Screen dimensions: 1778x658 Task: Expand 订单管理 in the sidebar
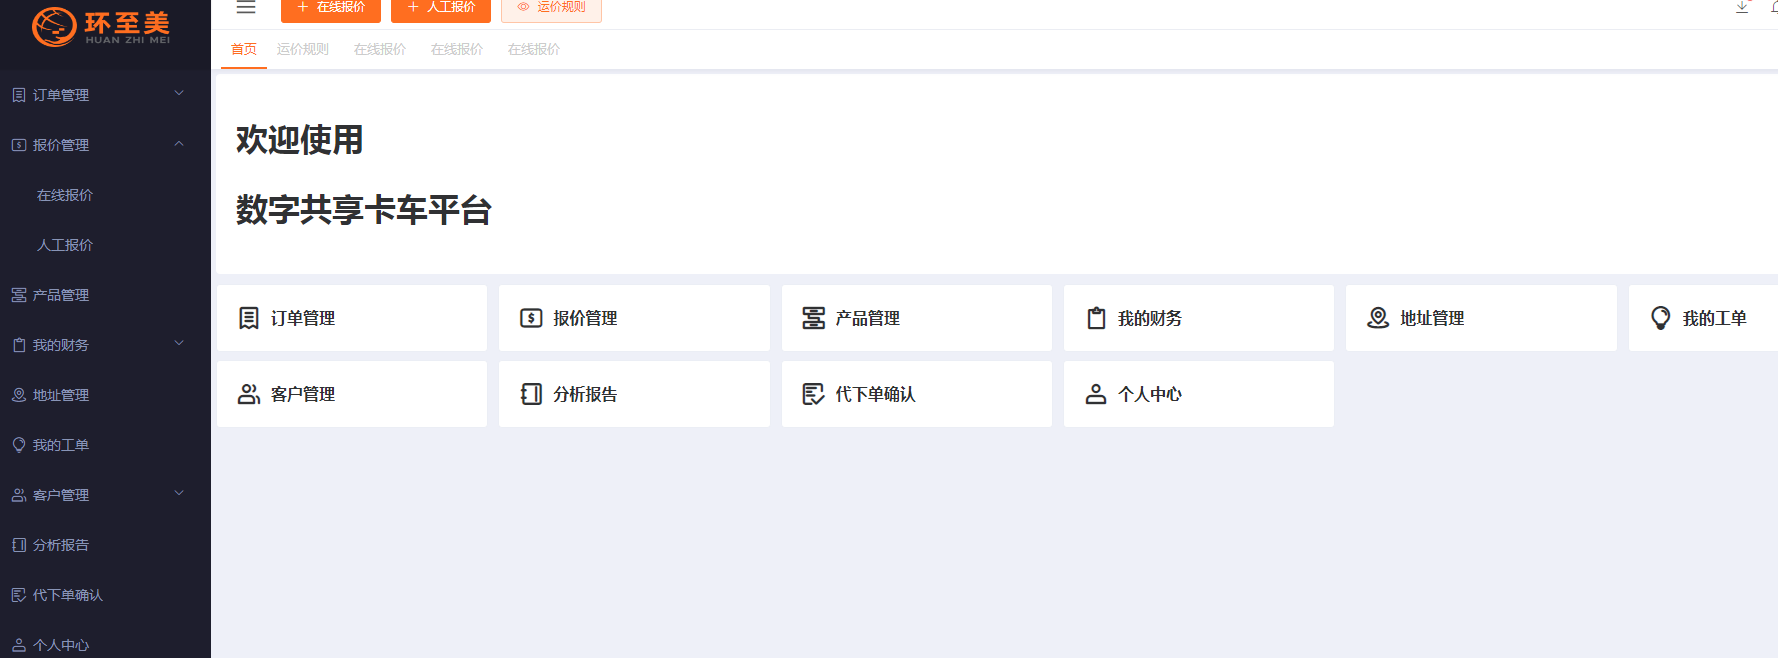point(100,95)
